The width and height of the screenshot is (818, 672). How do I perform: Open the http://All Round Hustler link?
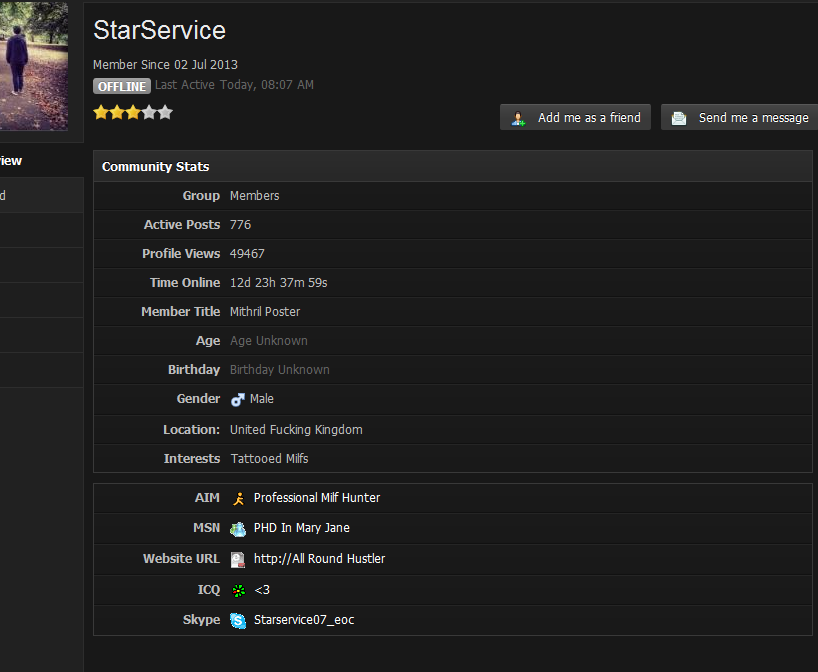[x=319, y=559]
